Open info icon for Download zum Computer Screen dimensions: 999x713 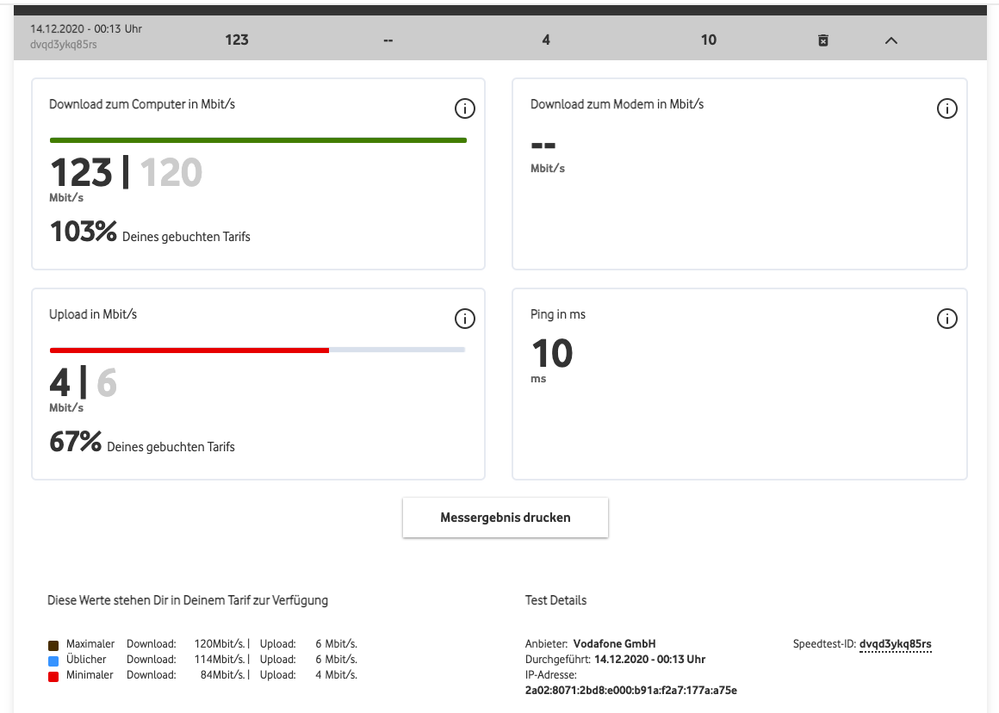point(464,108)
